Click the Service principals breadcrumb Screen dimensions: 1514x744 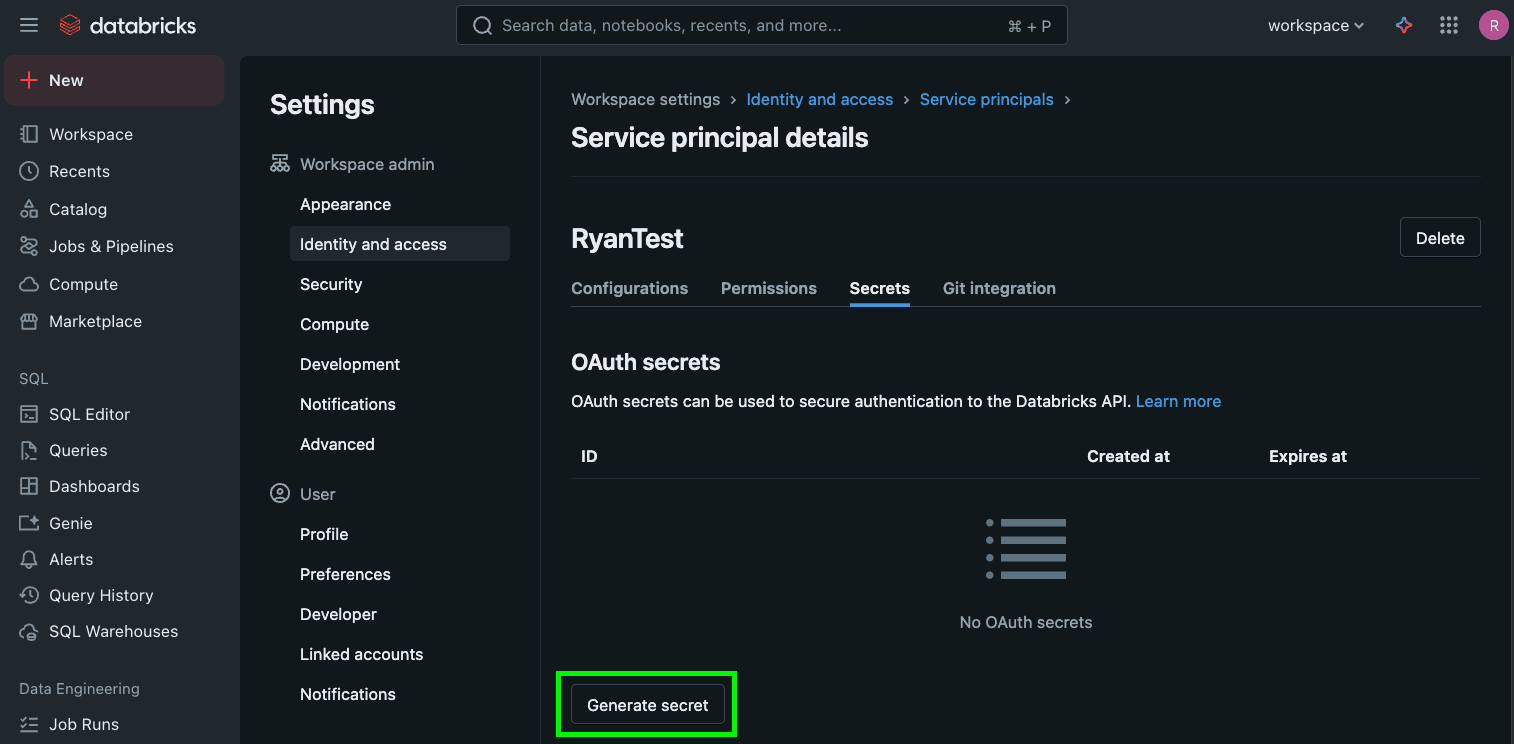coord(986,100)
